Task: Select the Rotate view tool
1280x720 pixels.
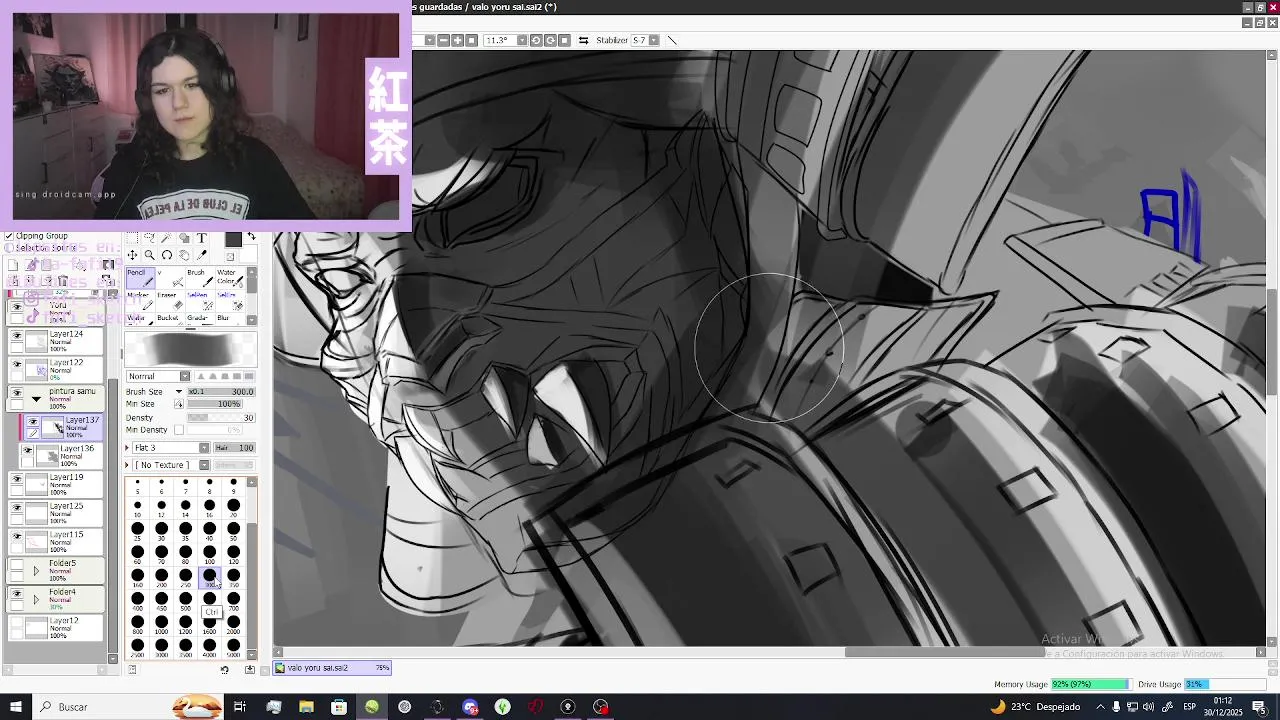Action: tap(166, 255)
